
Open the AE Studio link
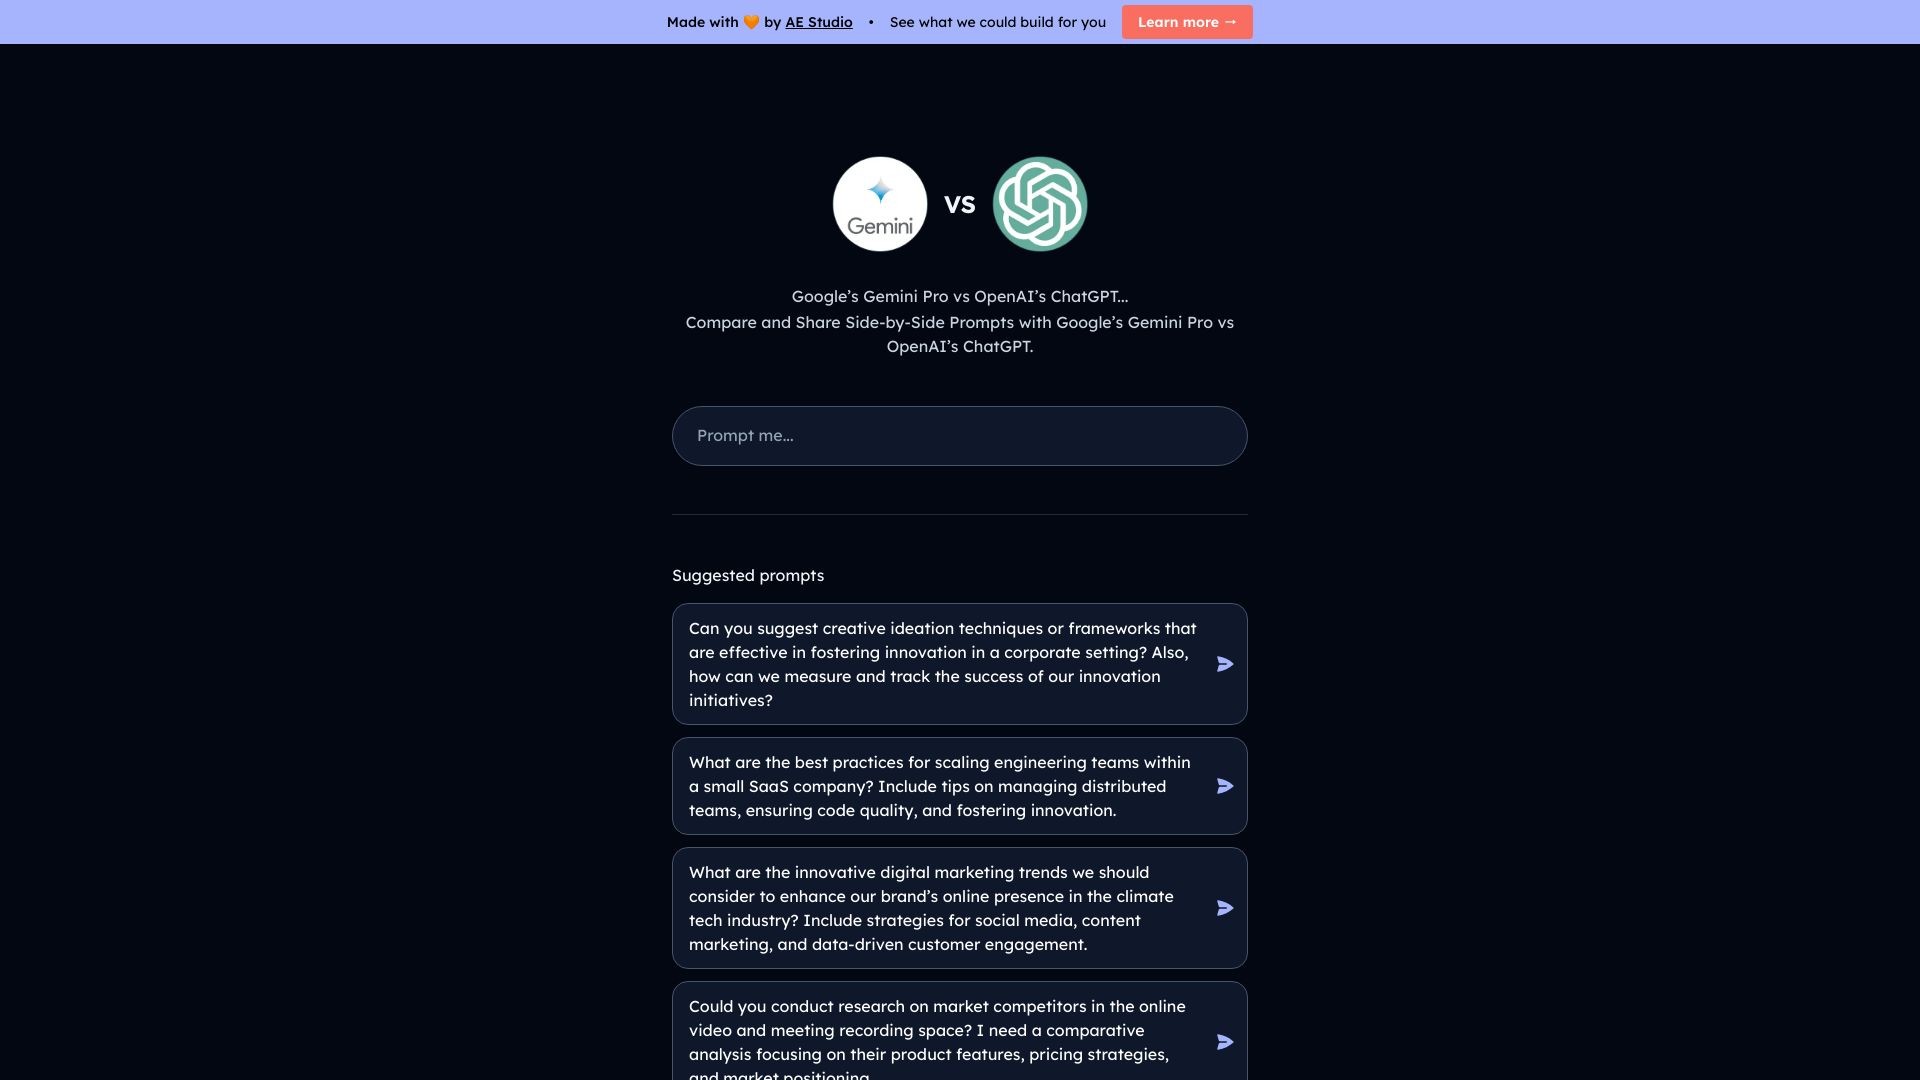tap(819, 21)
